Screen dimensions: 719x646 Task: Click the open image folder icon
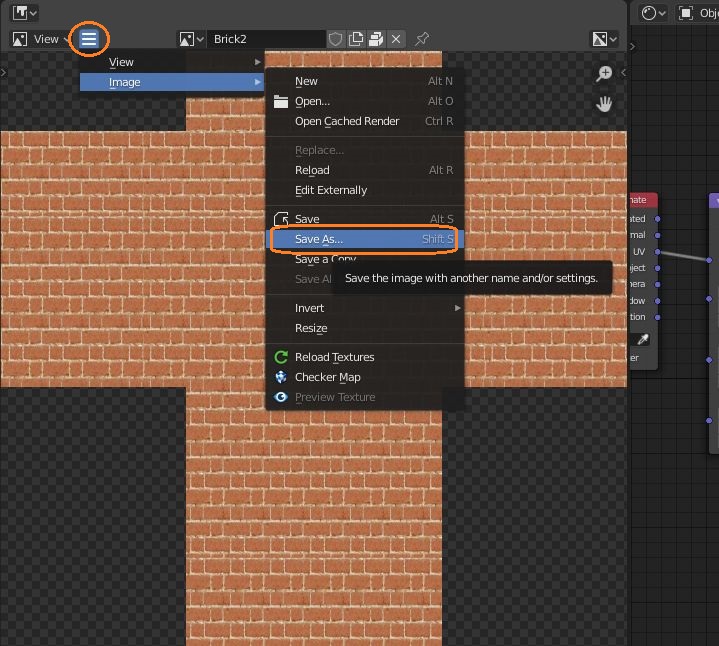pyautogui.click(x=376, y=39)
